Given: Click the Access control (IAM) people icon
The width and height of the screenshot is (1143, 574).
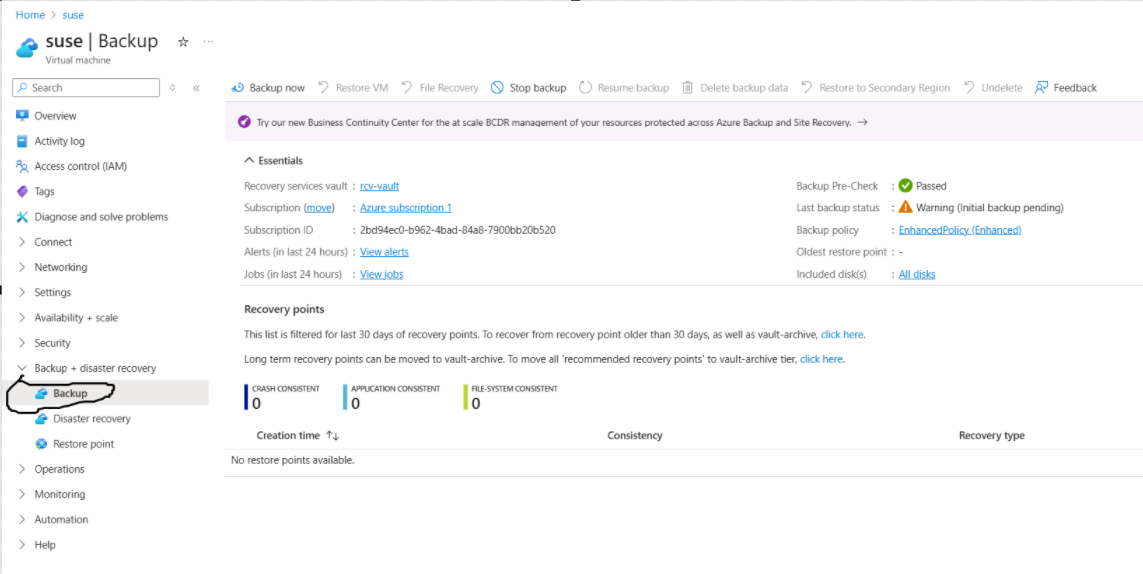Looking at the screenshot, I should 22,166.
